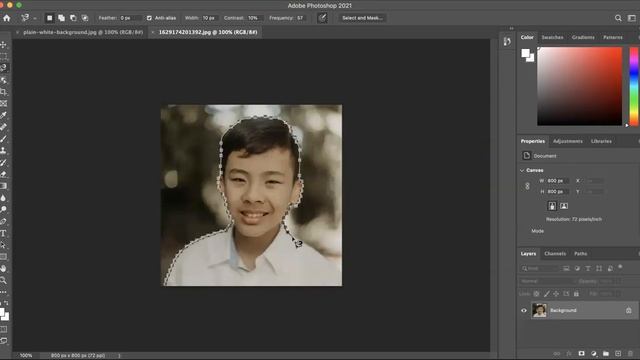
Task: Add a layer mask in Layers panel
Action: pyautogui.click(x=581, y=353)
